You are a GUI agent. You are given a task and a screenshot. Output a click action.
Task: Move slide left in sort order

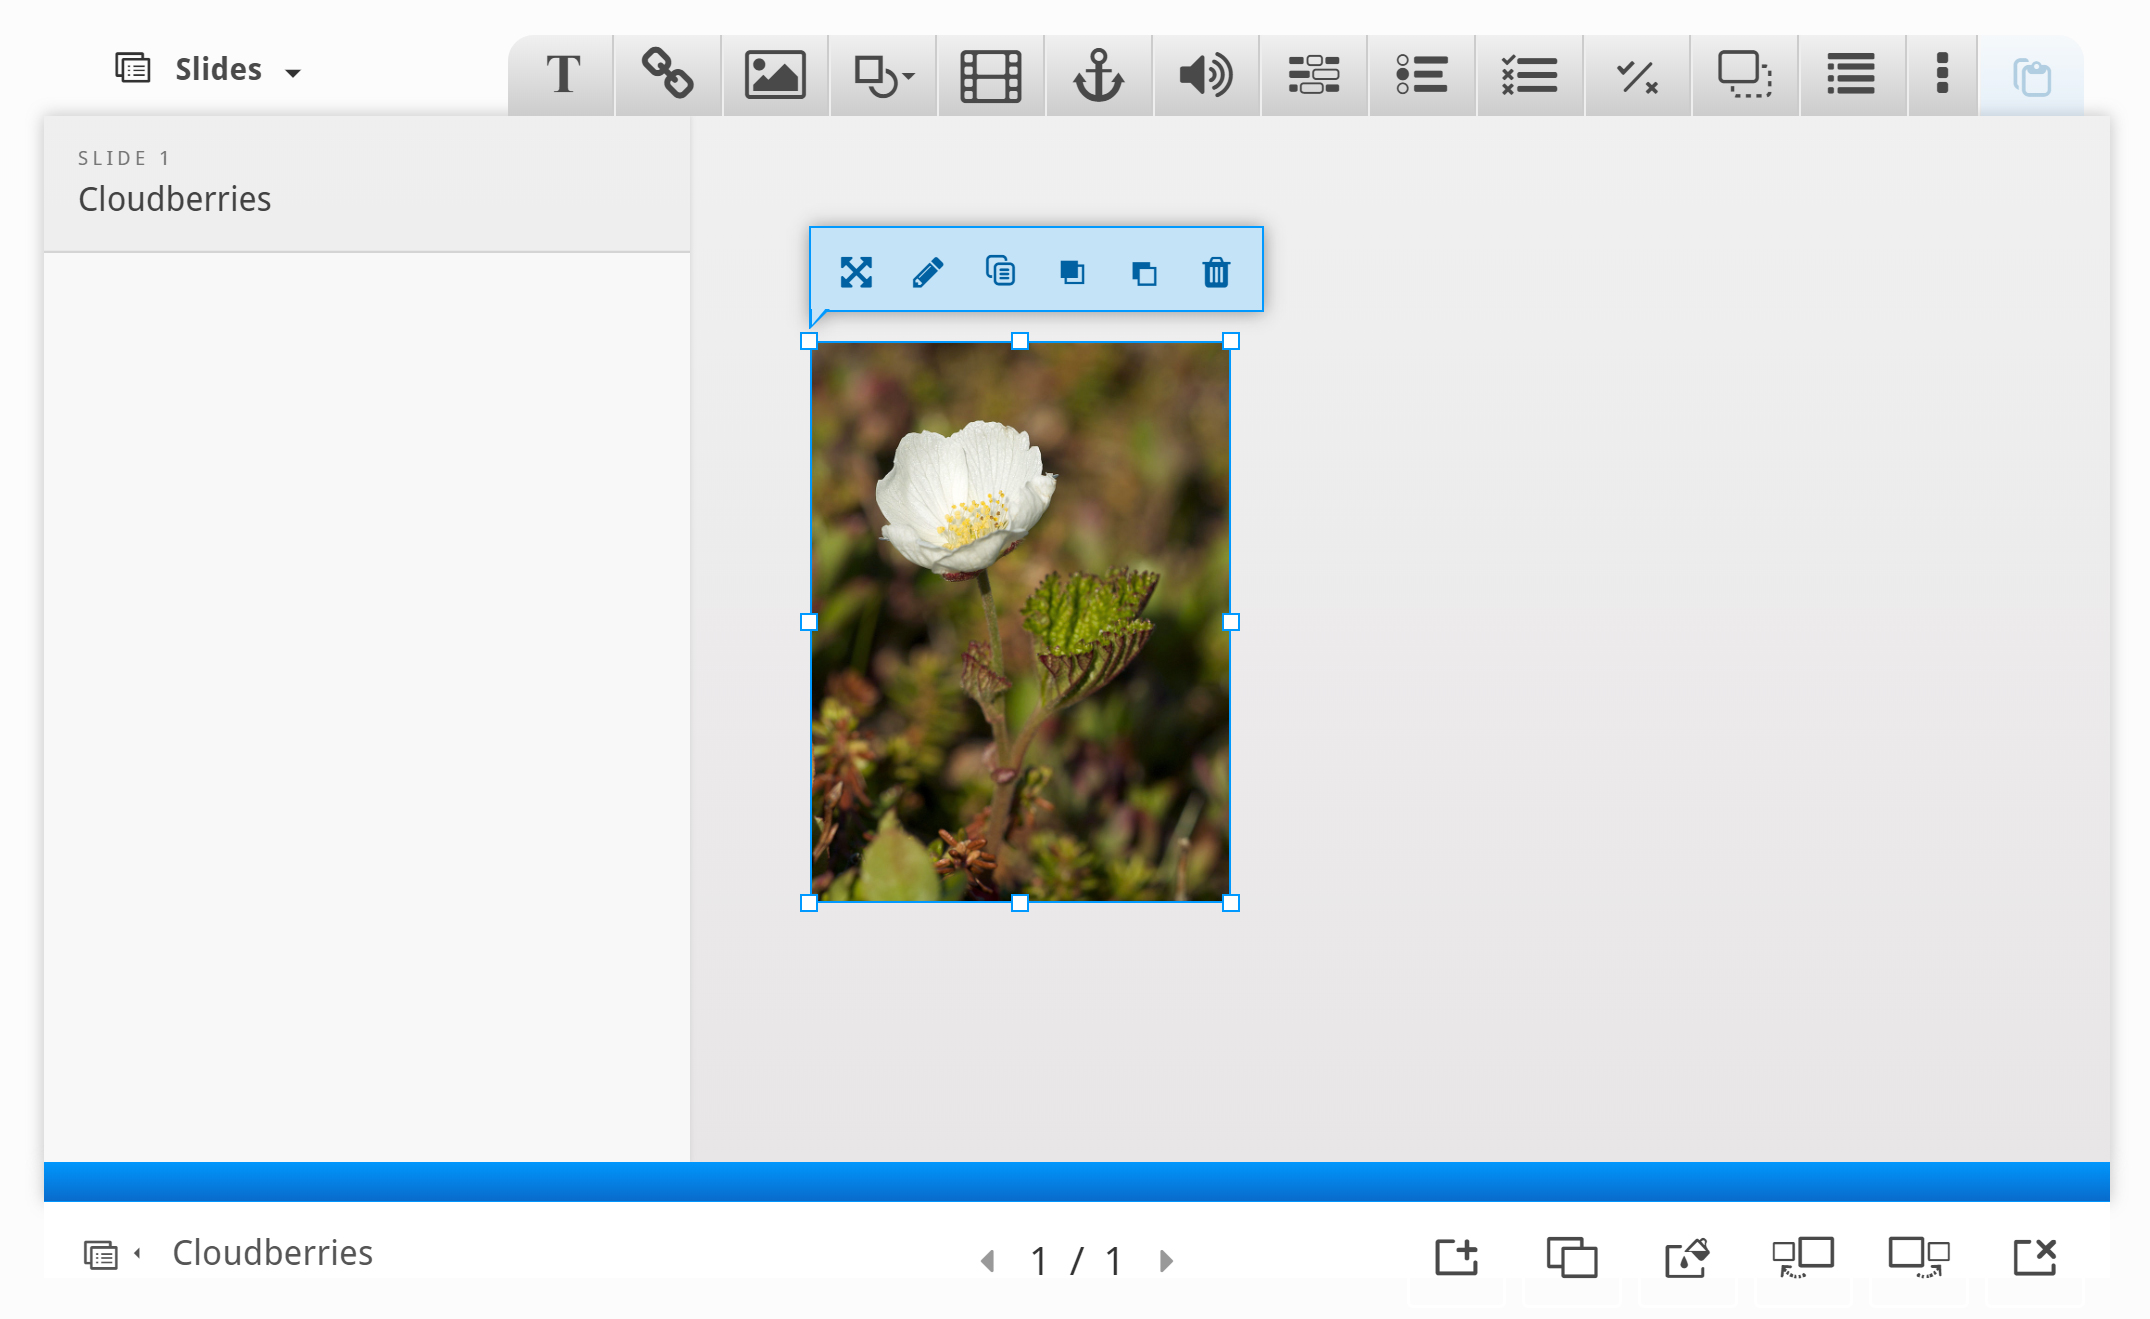click(1803, 1257)
